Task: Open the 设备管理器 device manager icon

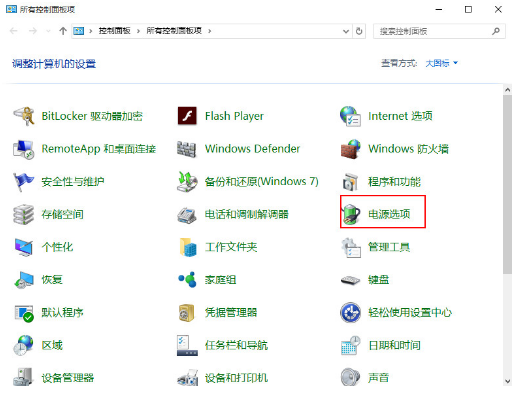Action: click(x=23, y=377)
